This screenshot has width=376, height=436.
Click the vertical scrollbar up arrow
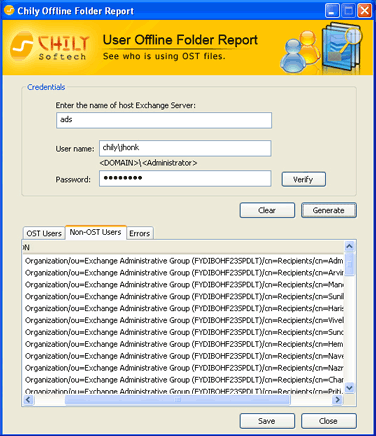(x=349, y=246)
